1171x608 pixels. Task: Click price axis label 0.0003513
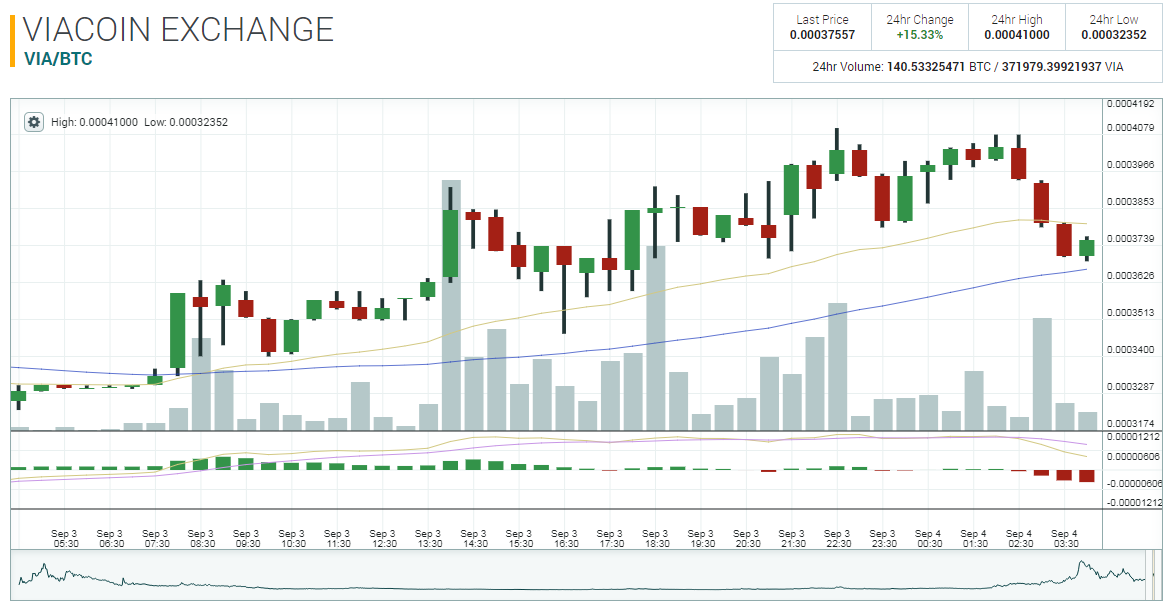click(x=1130, y=312)
